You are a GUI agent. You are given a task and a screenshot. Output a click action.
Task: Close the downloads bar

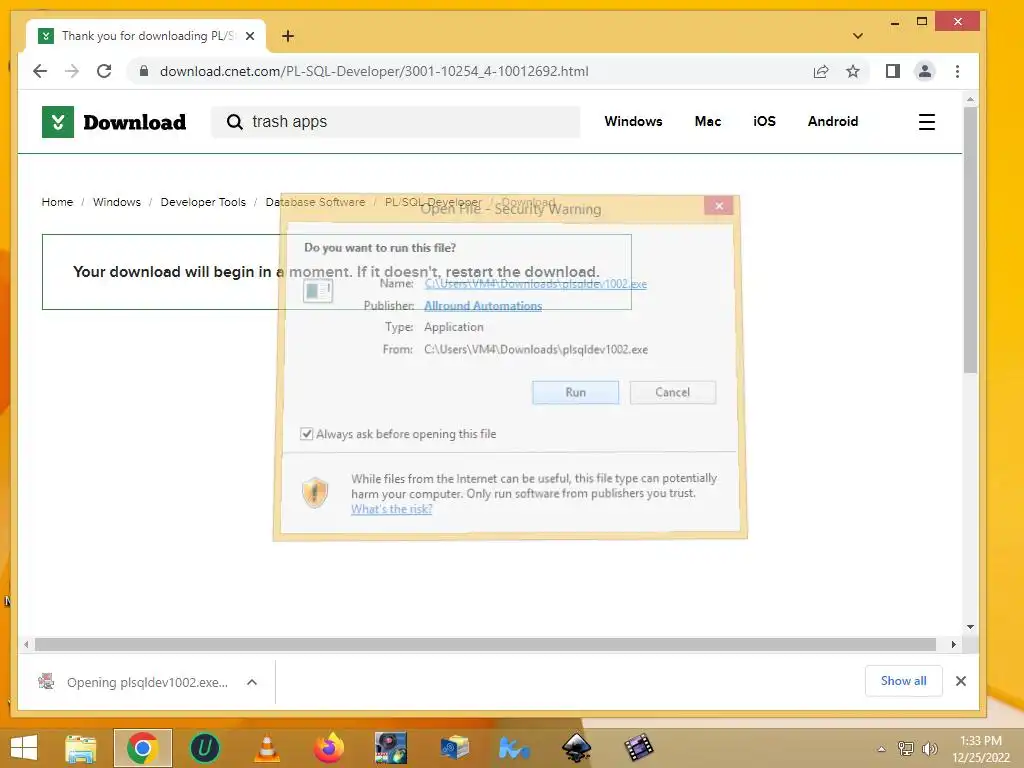pyautogui.click(x=961, y=681)
